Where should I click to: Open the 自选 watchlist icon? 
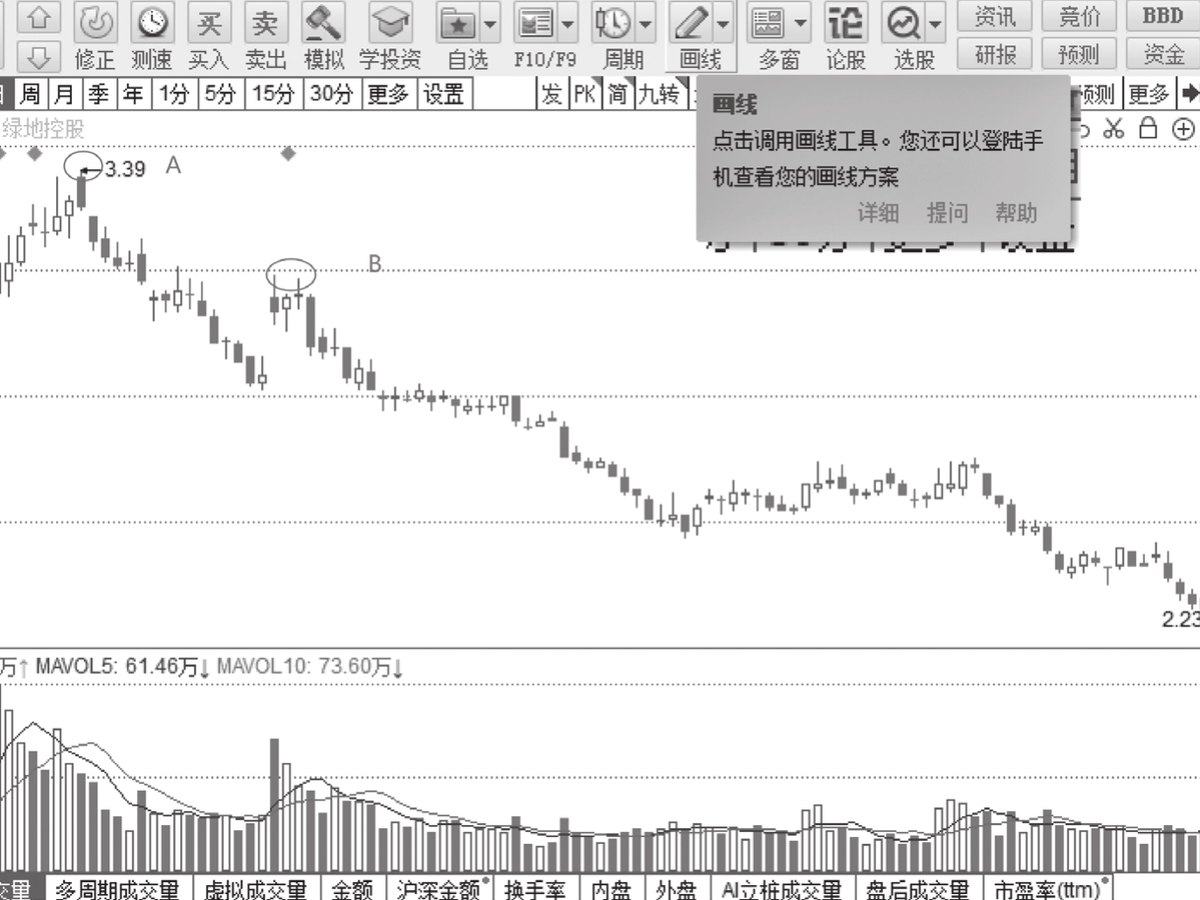click(459, 22)
